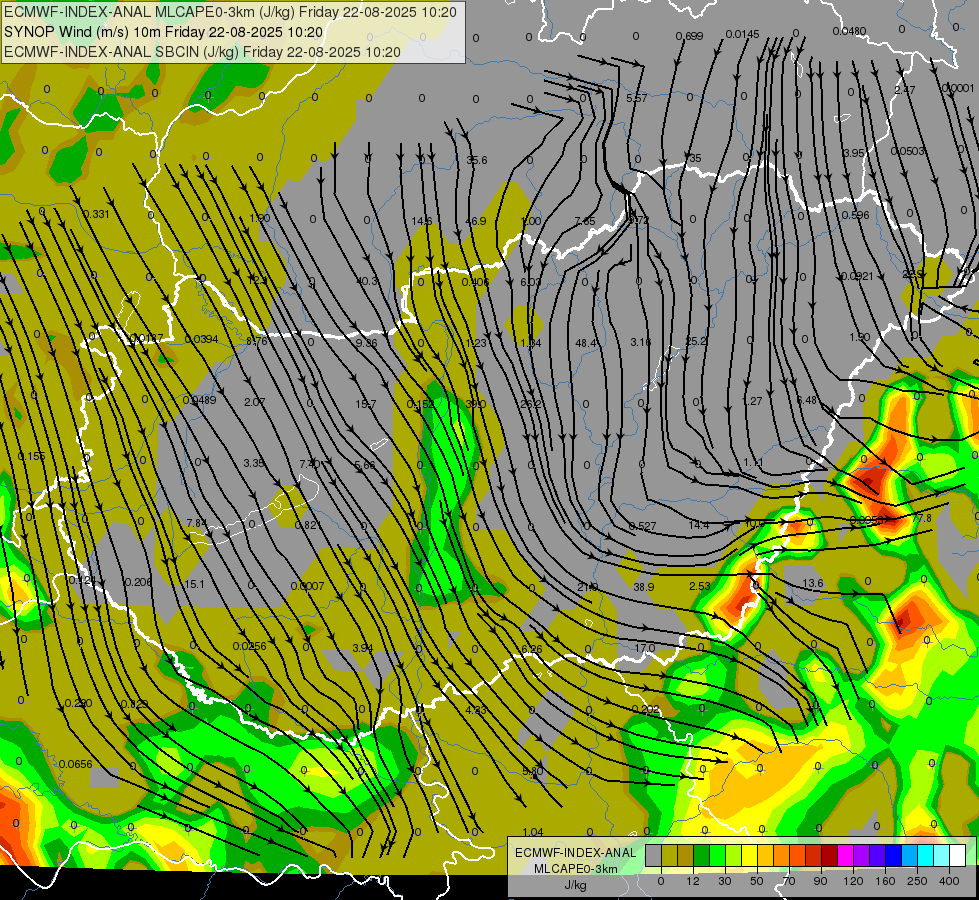This screenshot has height=900, width=979.
Task: Click the map value 46.9
Action: (476, 221)
